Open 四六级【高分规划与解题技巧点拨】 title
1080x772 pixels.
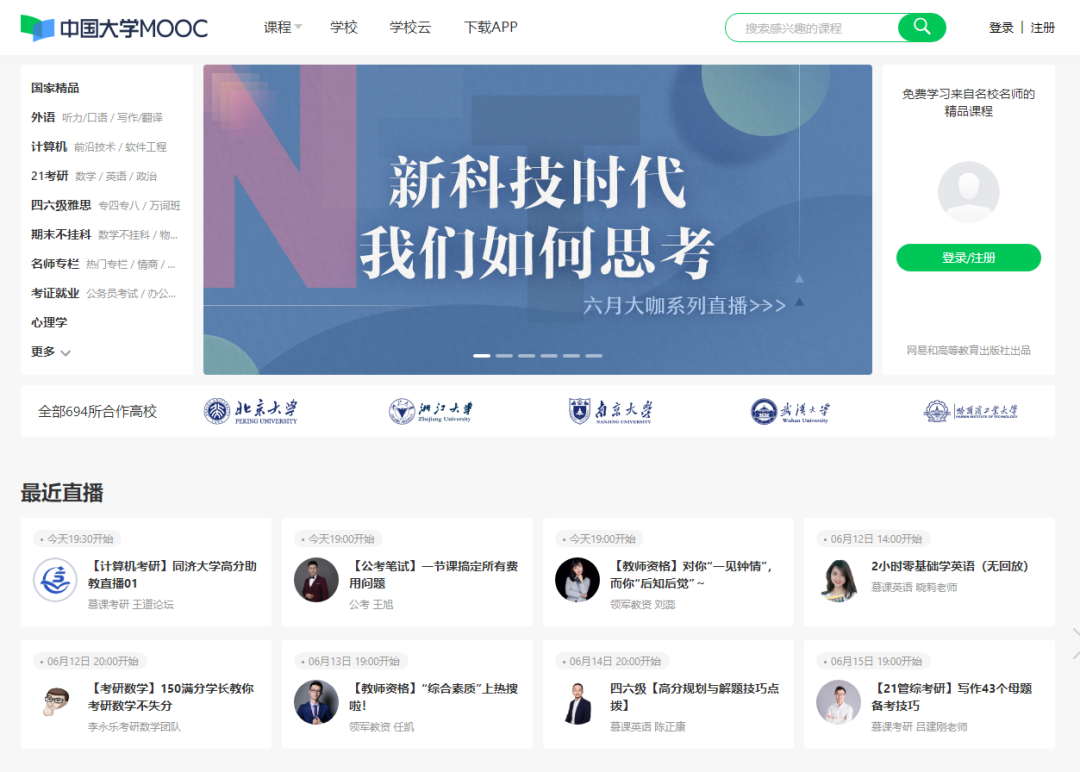tap(694, 697)
